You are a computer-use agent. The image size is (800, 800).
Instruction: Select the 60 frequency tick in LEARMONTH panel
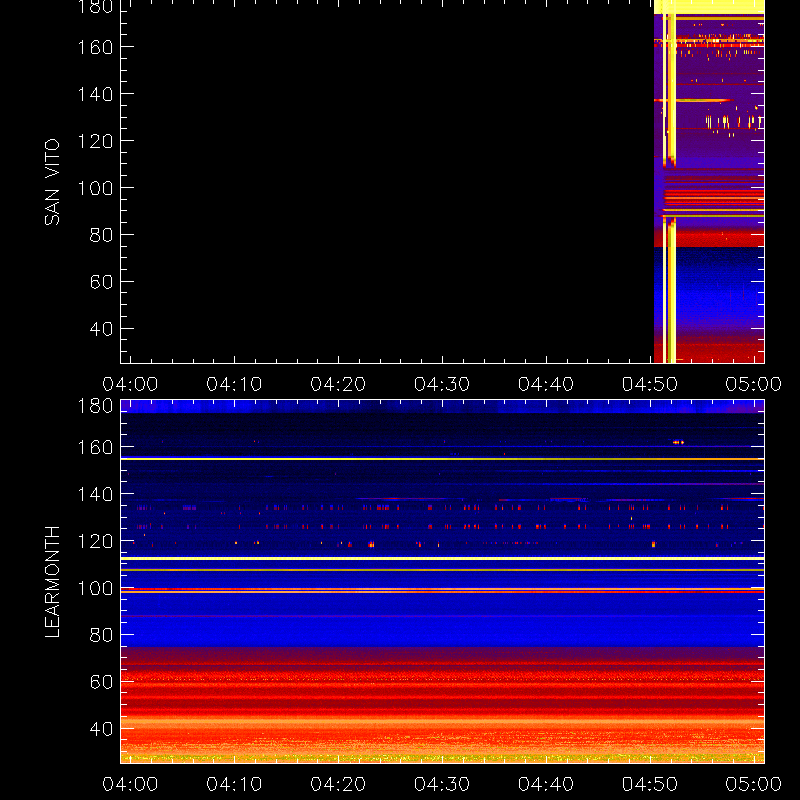click(x=102, y=682)
